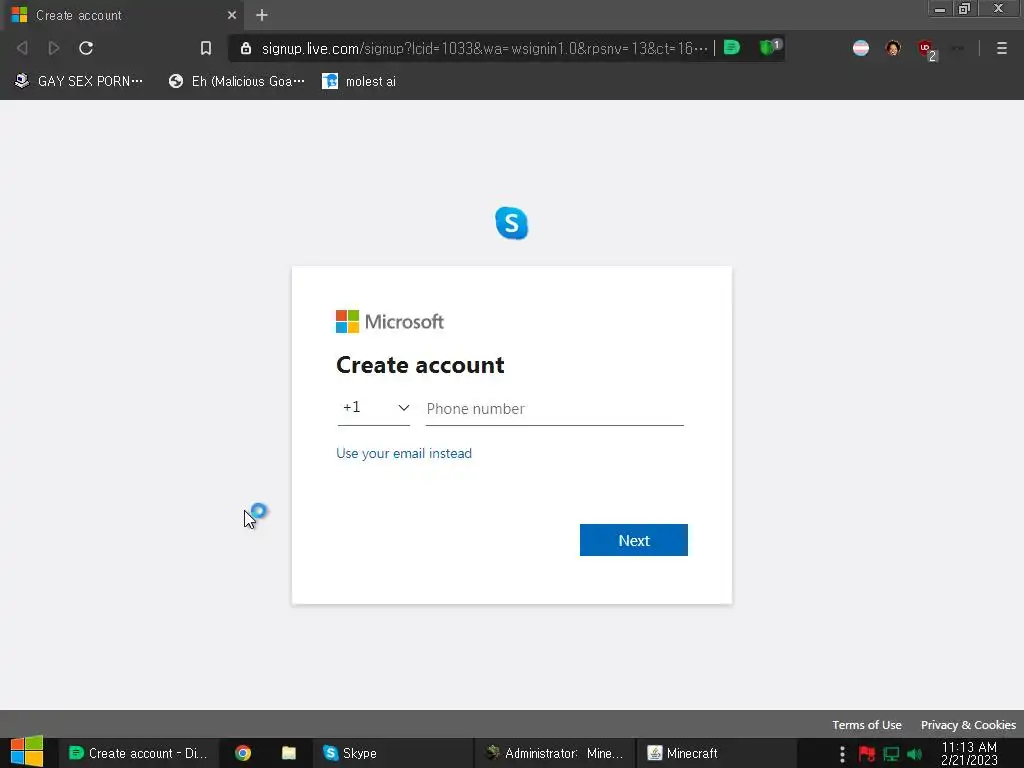
Task: Click the address bar URL
Action: tap(485, 48)
